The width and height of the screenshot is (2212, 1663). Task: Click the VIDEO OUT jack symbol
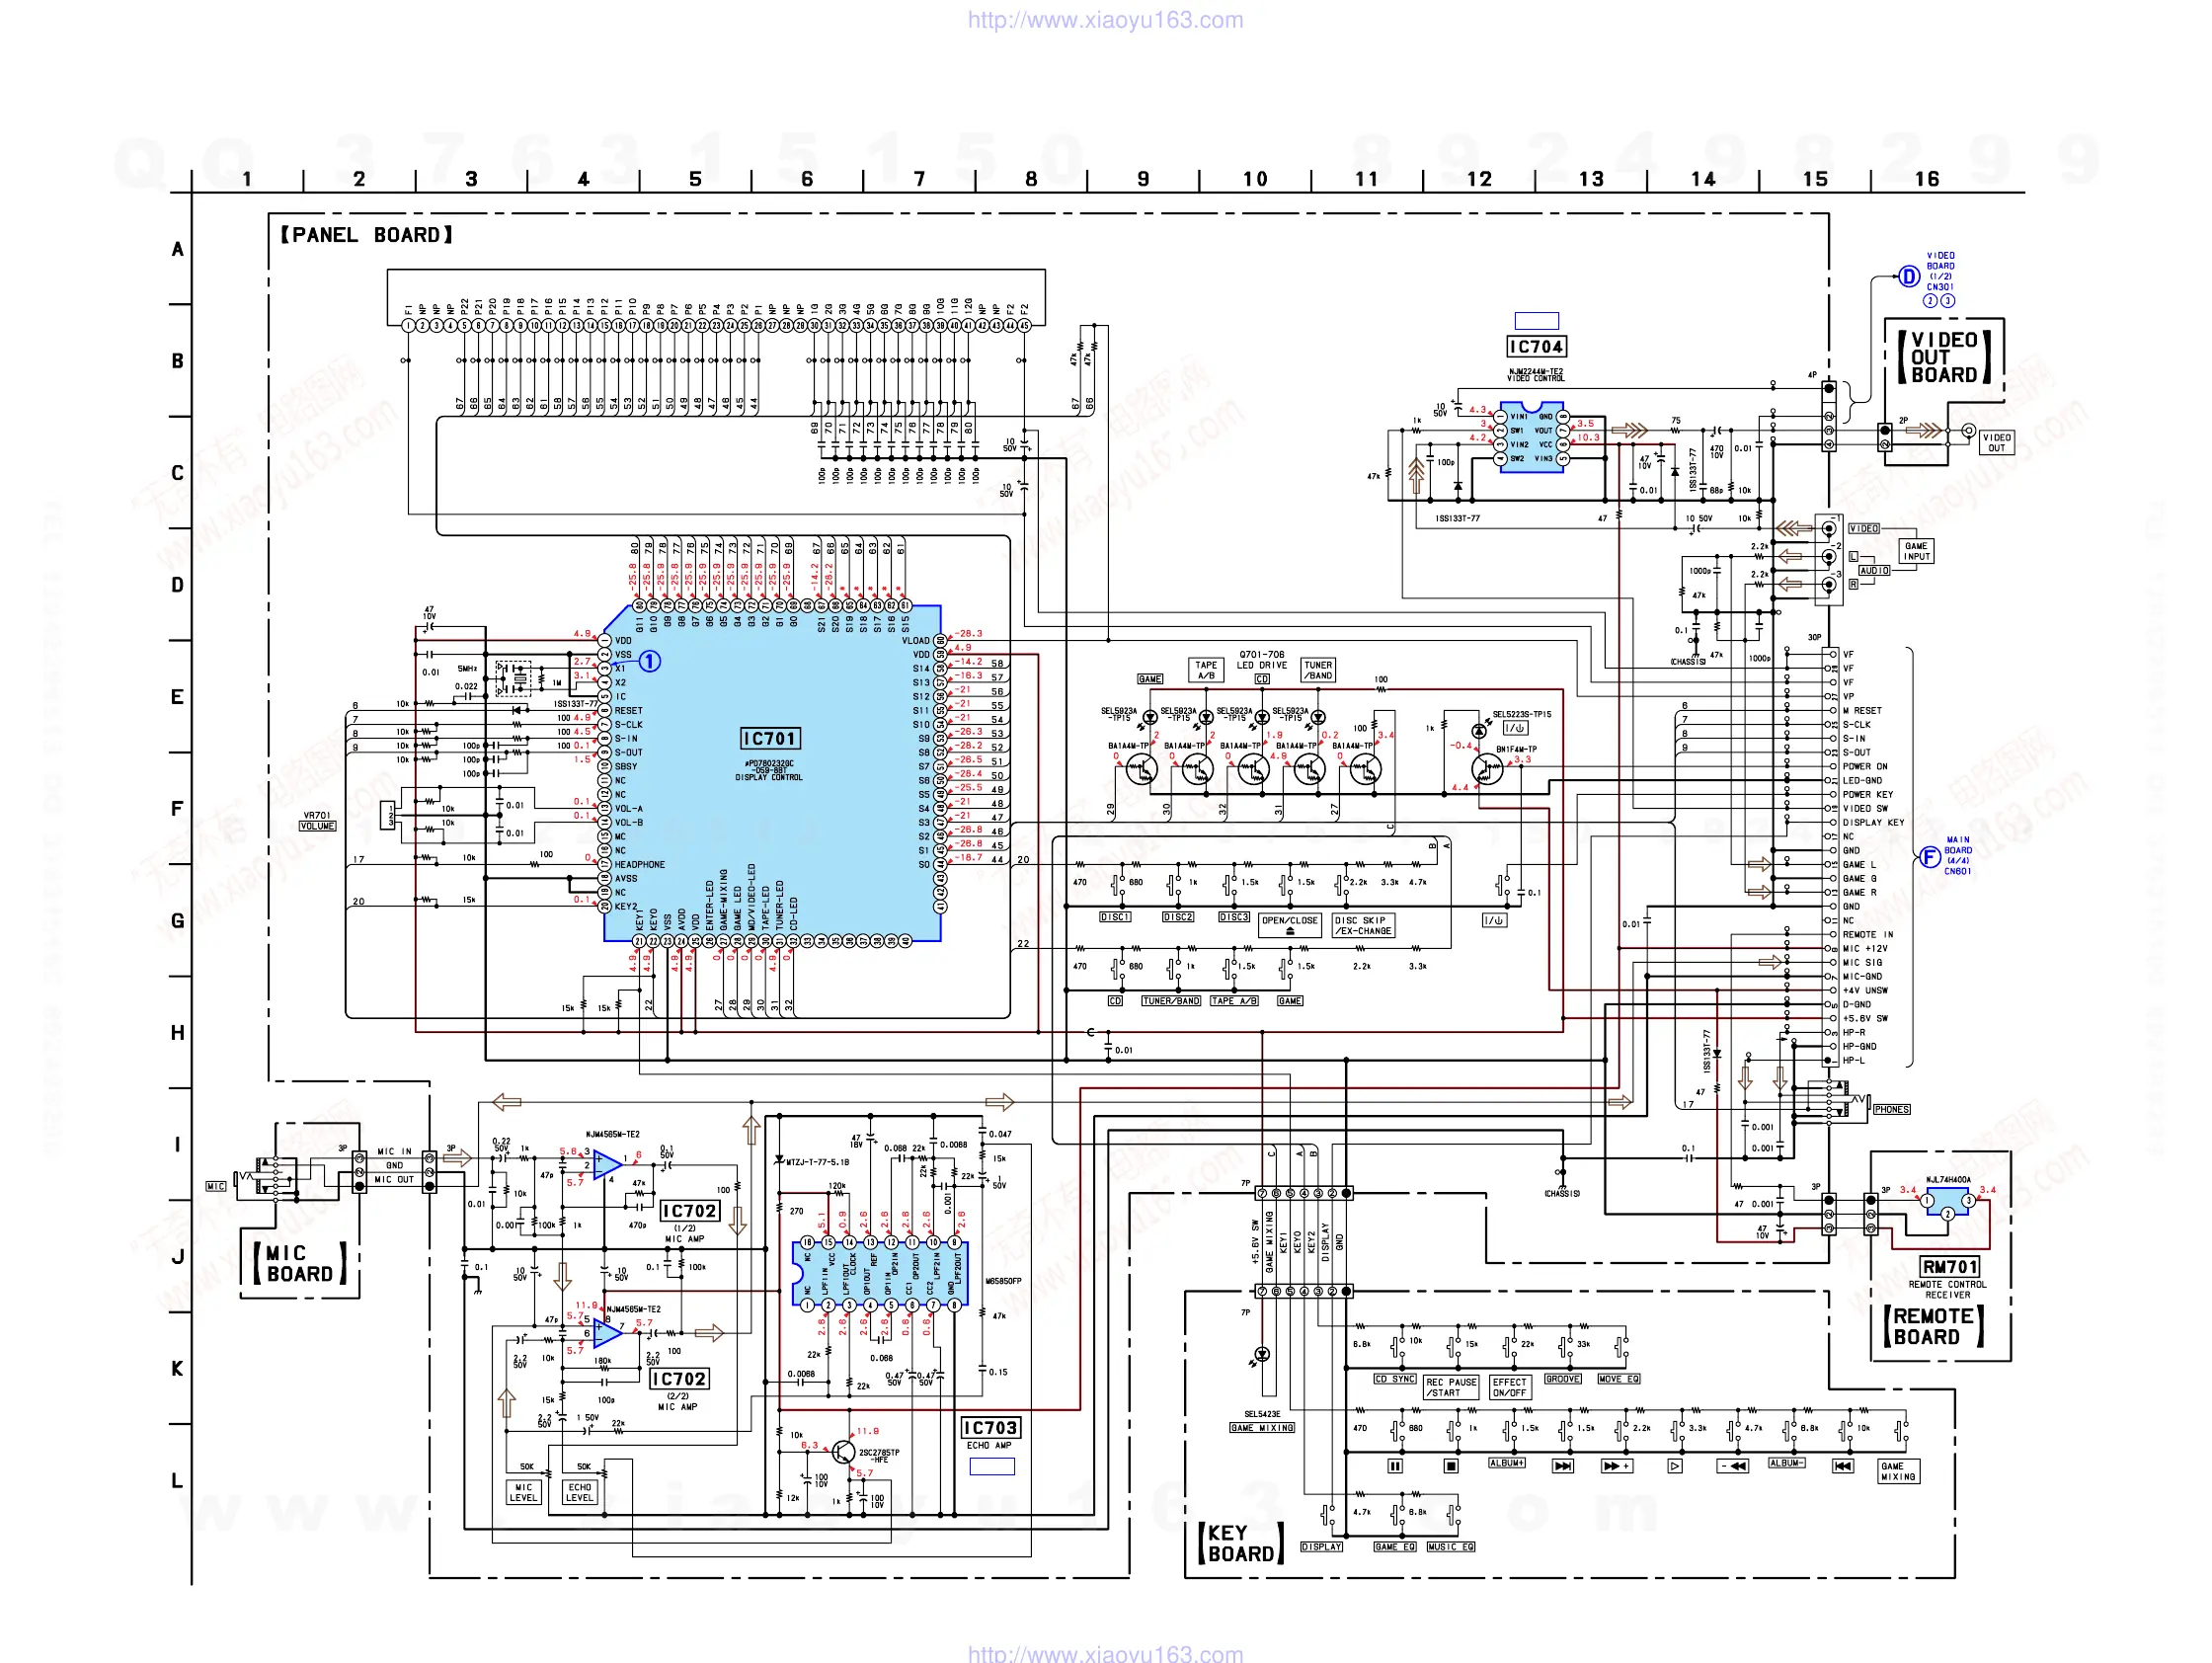pyautogui.click(x=1968, y=431)
